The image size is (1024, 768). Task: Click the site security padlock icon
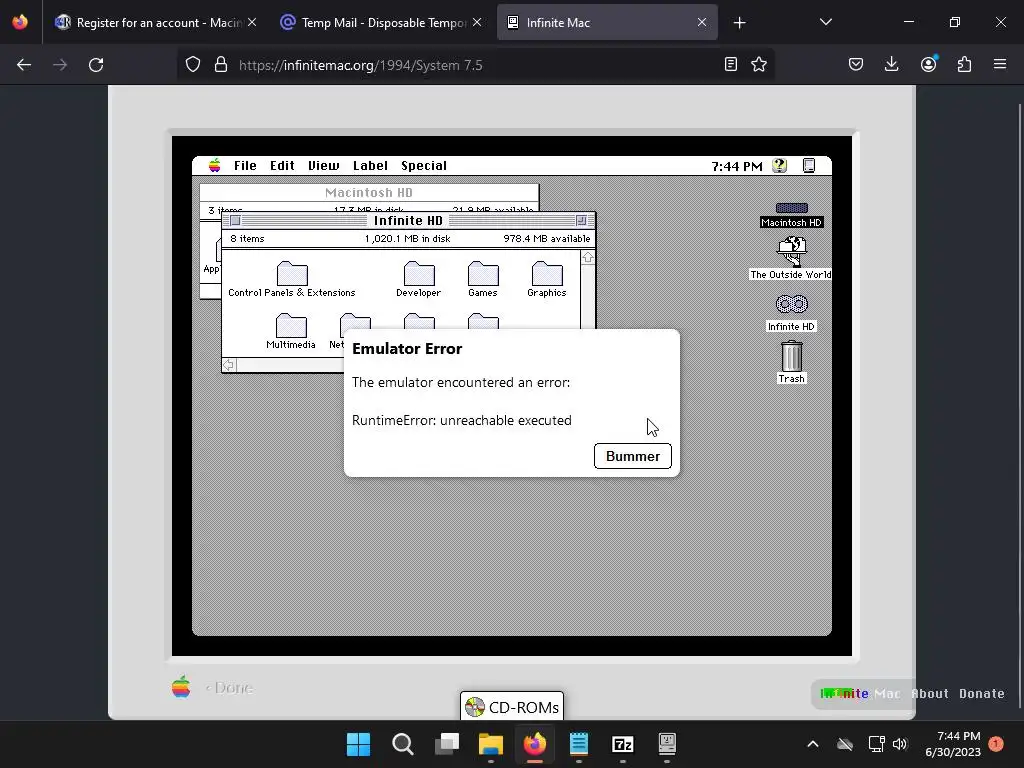coord(221,65)
